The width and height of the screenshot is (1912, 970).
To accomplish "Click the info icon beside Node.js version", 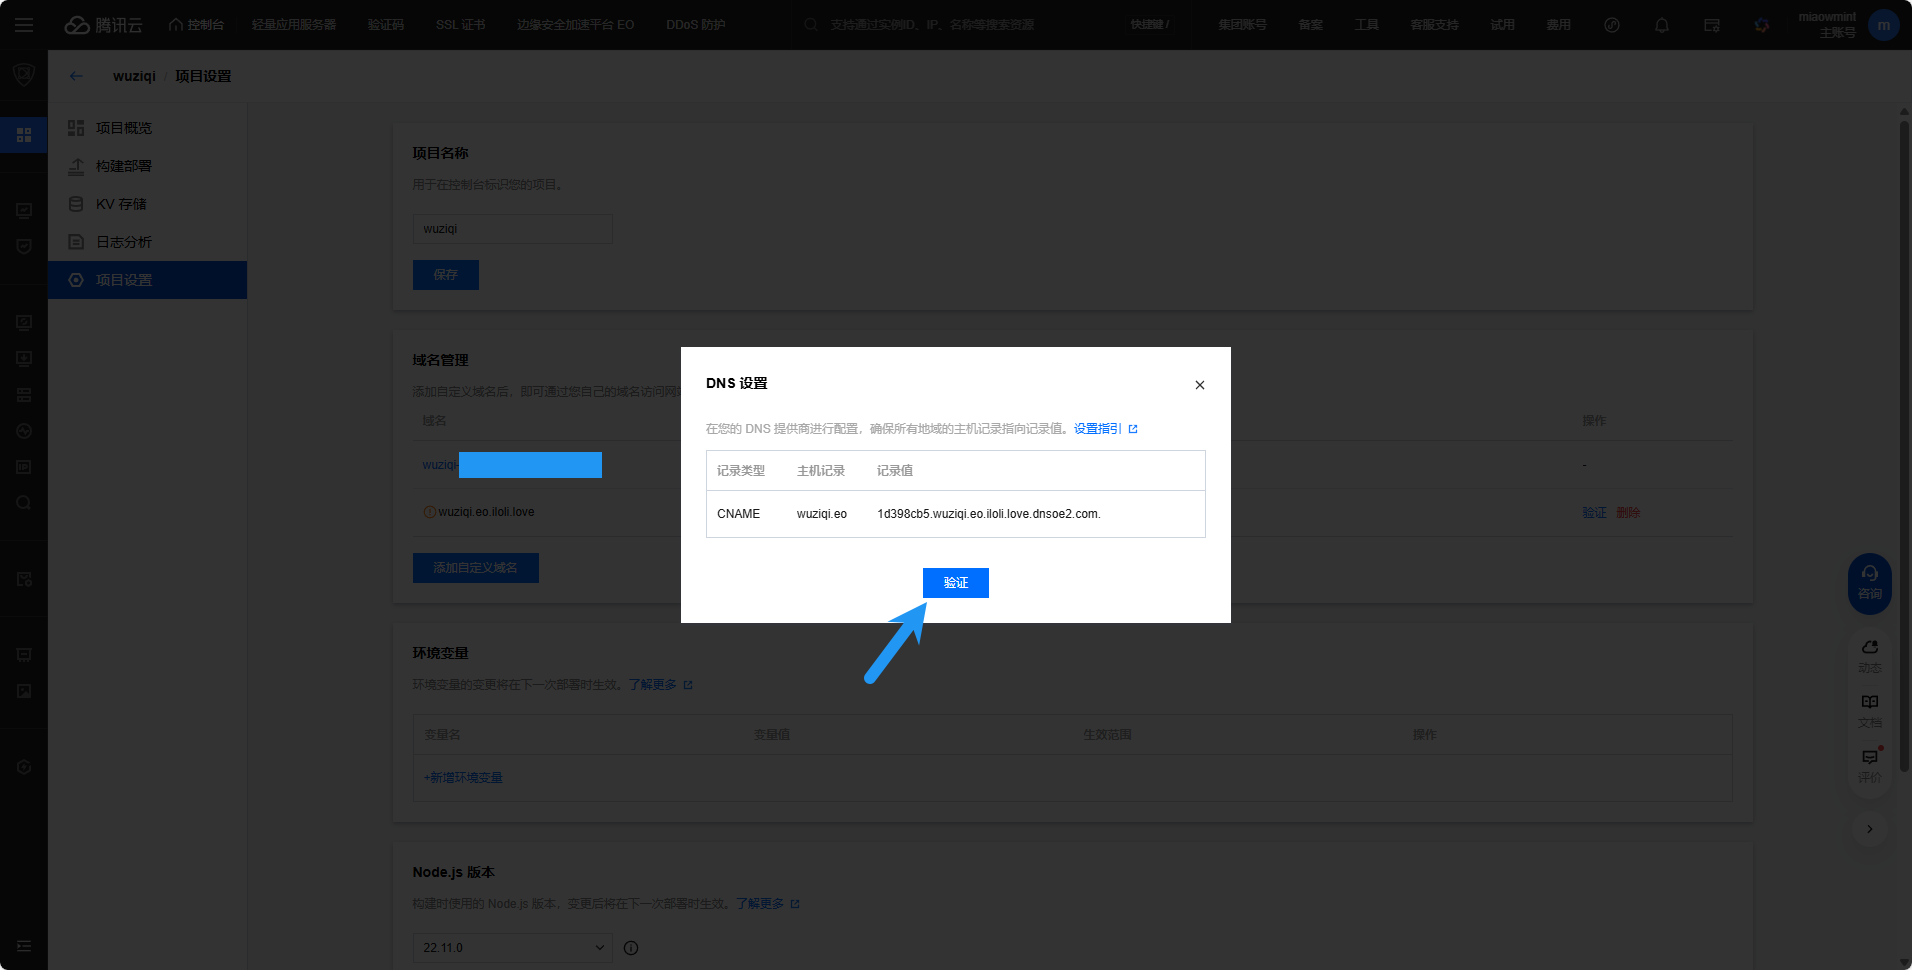I will click(x=631, y=948).
